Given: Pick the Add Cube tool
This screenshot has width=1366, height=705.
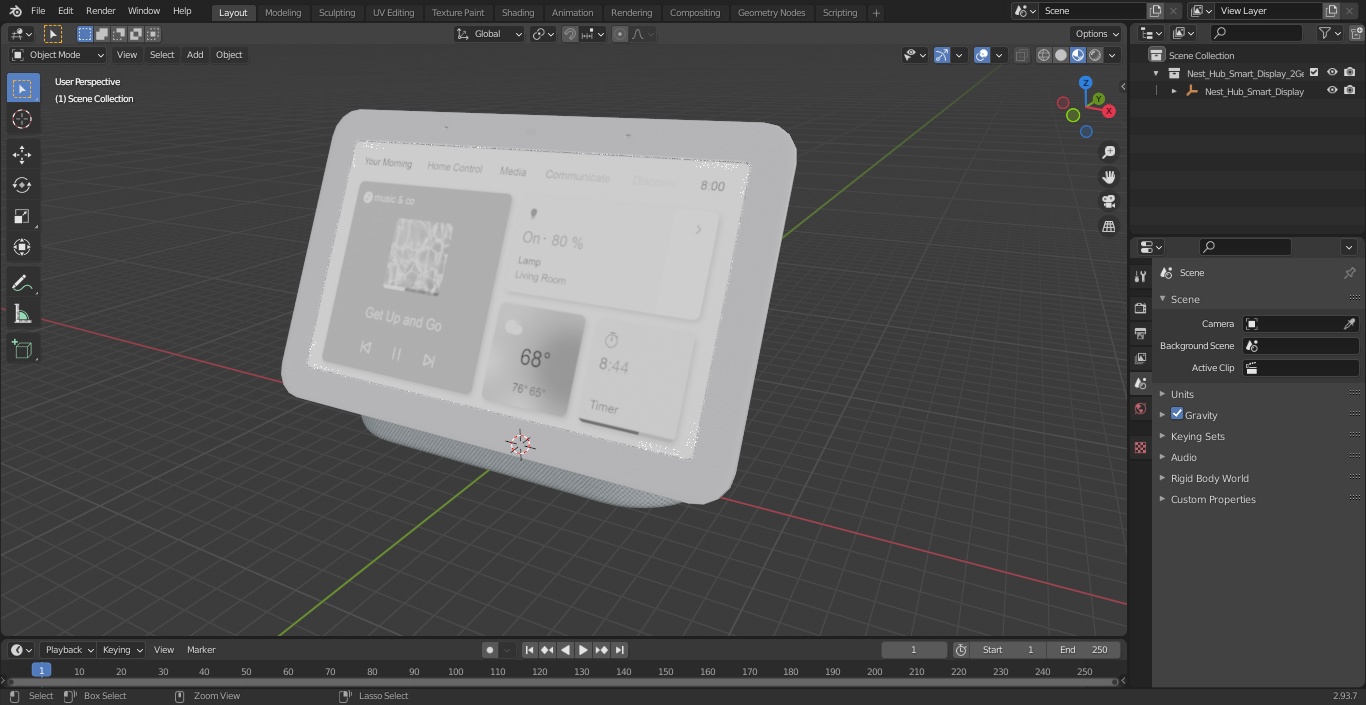Looking at the screenshot, I should point(22,349).
